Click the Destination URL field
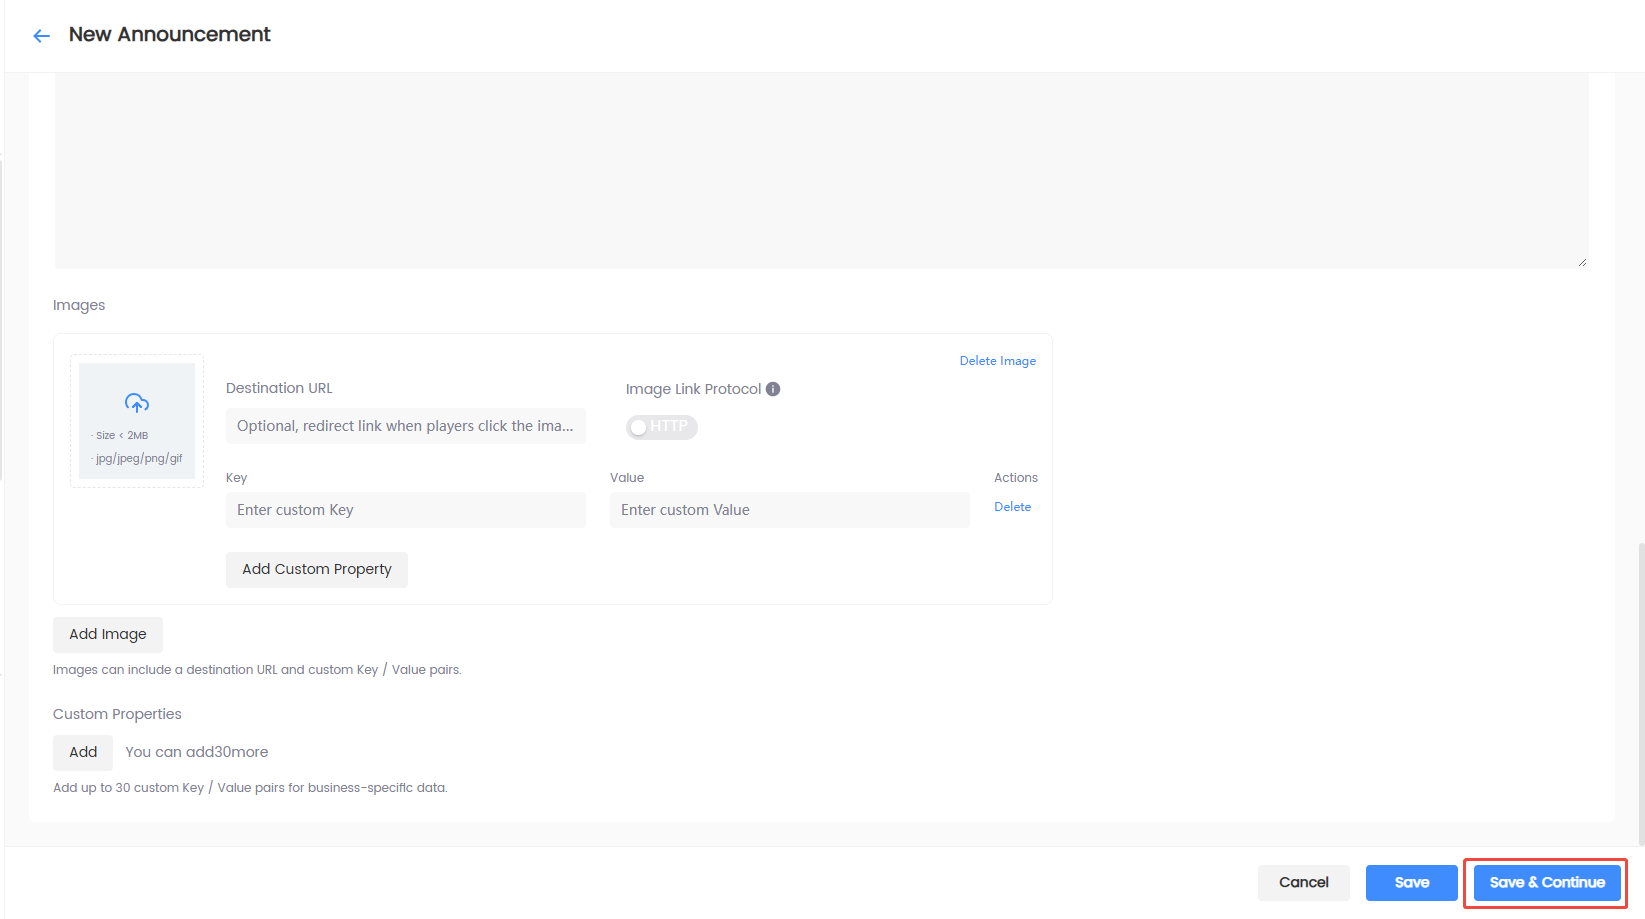Screen dimensions: 1645x919 [406, 426]
